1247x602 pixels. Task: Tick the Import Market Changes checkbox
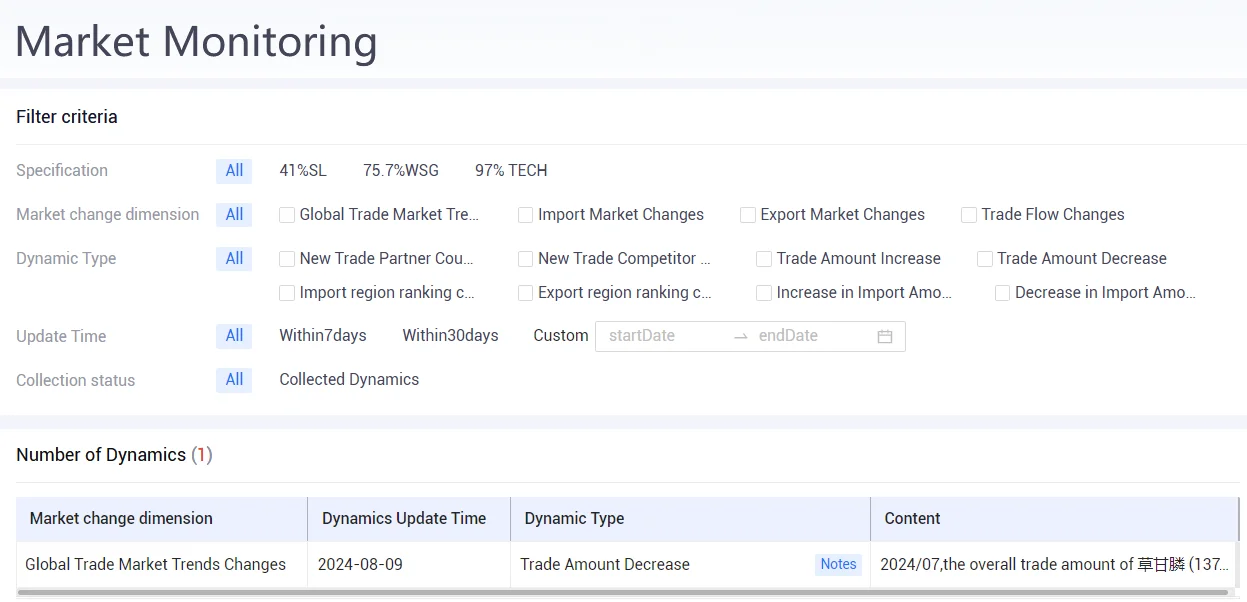tap(525, 215)
